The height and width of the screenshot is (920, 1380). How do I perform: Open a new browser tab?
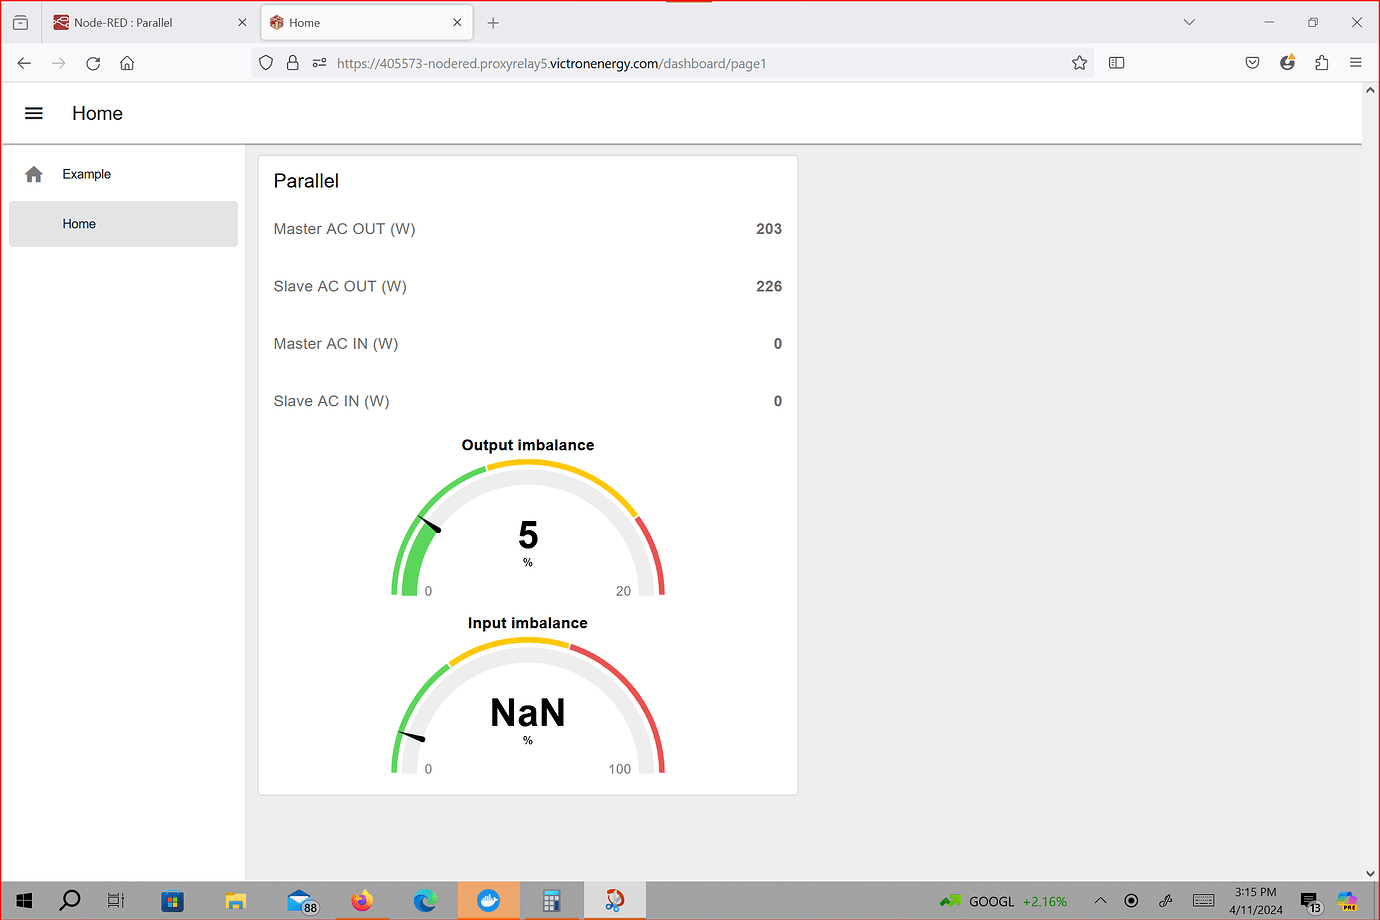tap(494, 22)
